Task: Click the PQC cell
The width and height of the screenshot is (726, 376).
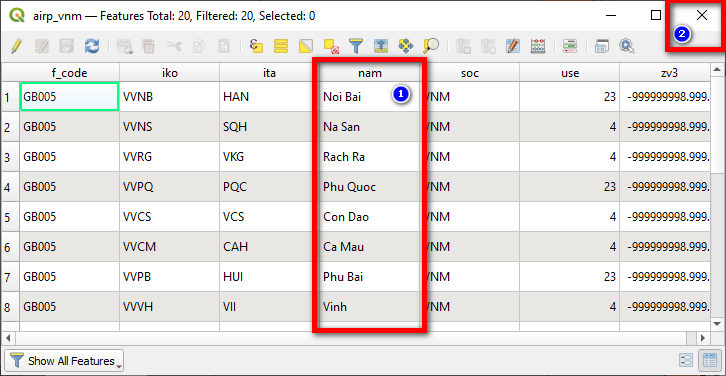Action: point(269,187)
